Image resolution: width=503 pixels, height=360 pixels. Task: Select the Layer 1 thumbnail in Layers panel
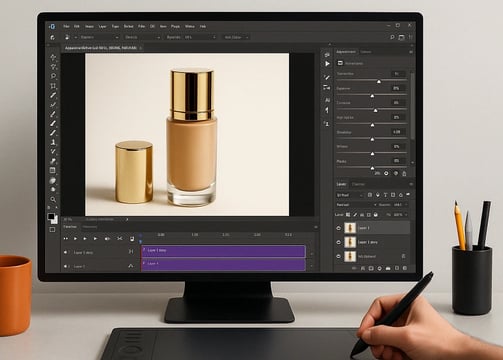(350, 228)
